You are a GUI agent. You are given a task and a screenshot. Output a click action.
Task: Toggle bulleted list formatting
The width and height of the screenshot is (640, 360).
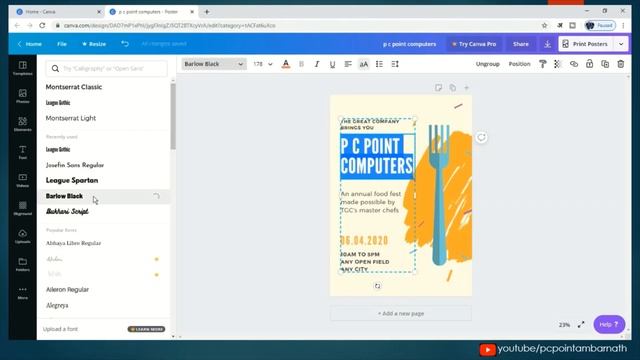[x=379, y=64]
